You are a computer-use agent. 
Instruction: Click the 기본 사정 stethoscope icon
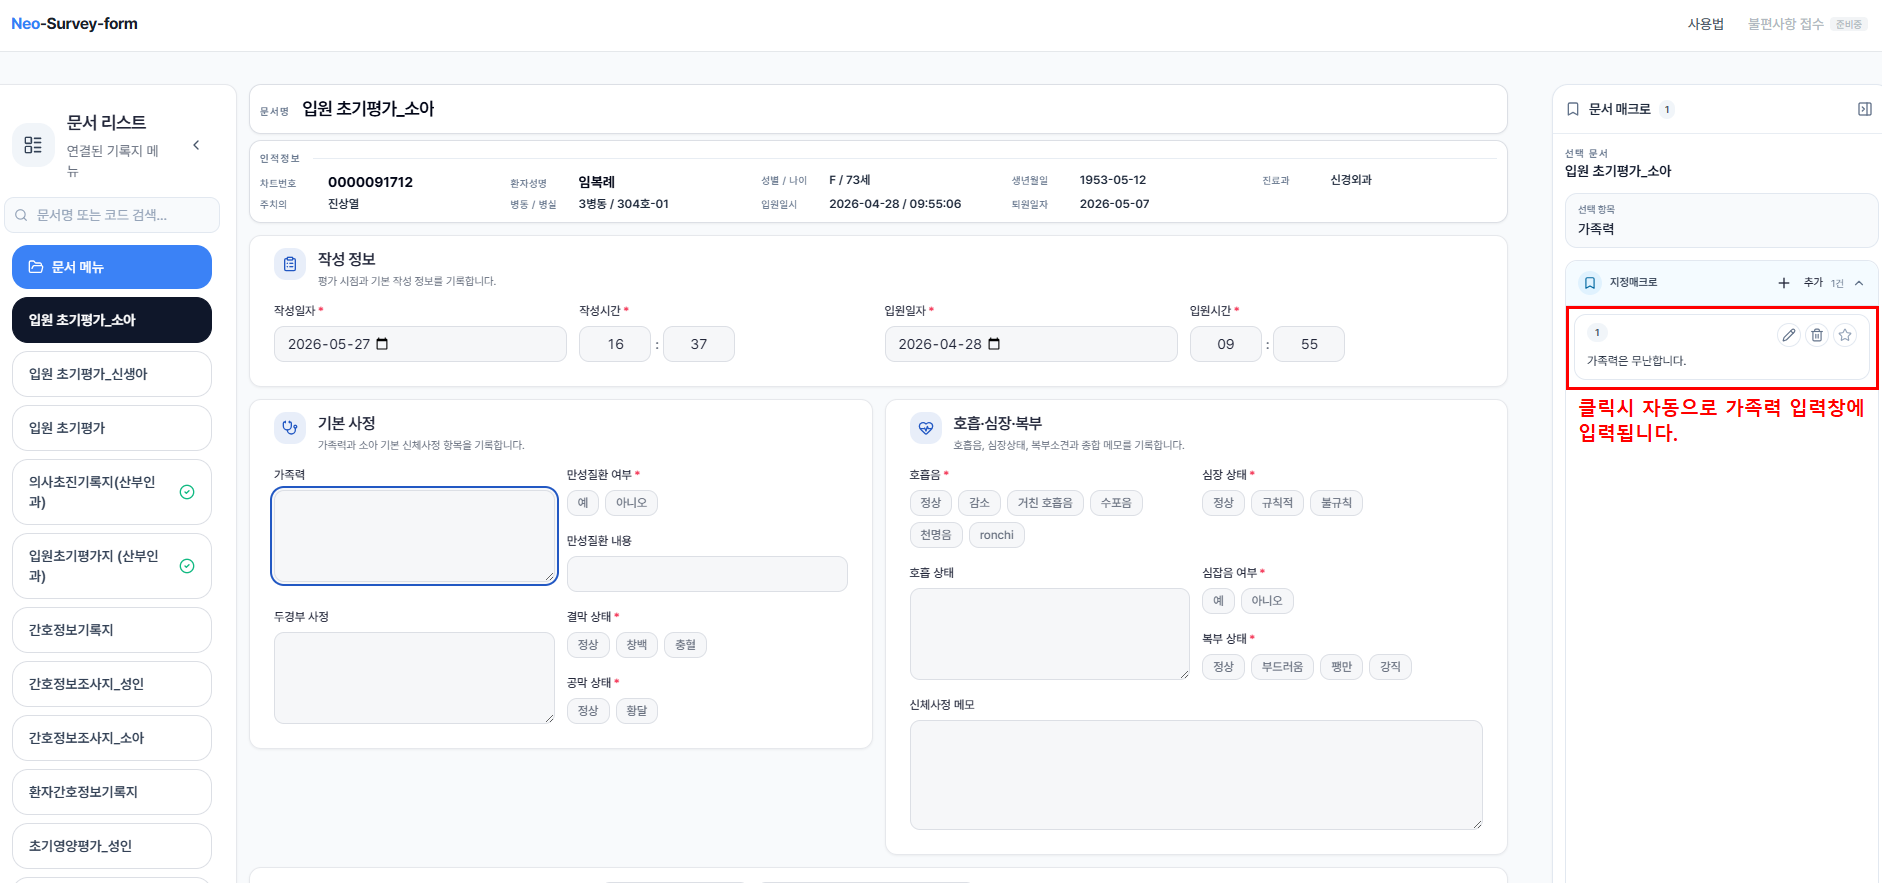click(x=290, y=428)
